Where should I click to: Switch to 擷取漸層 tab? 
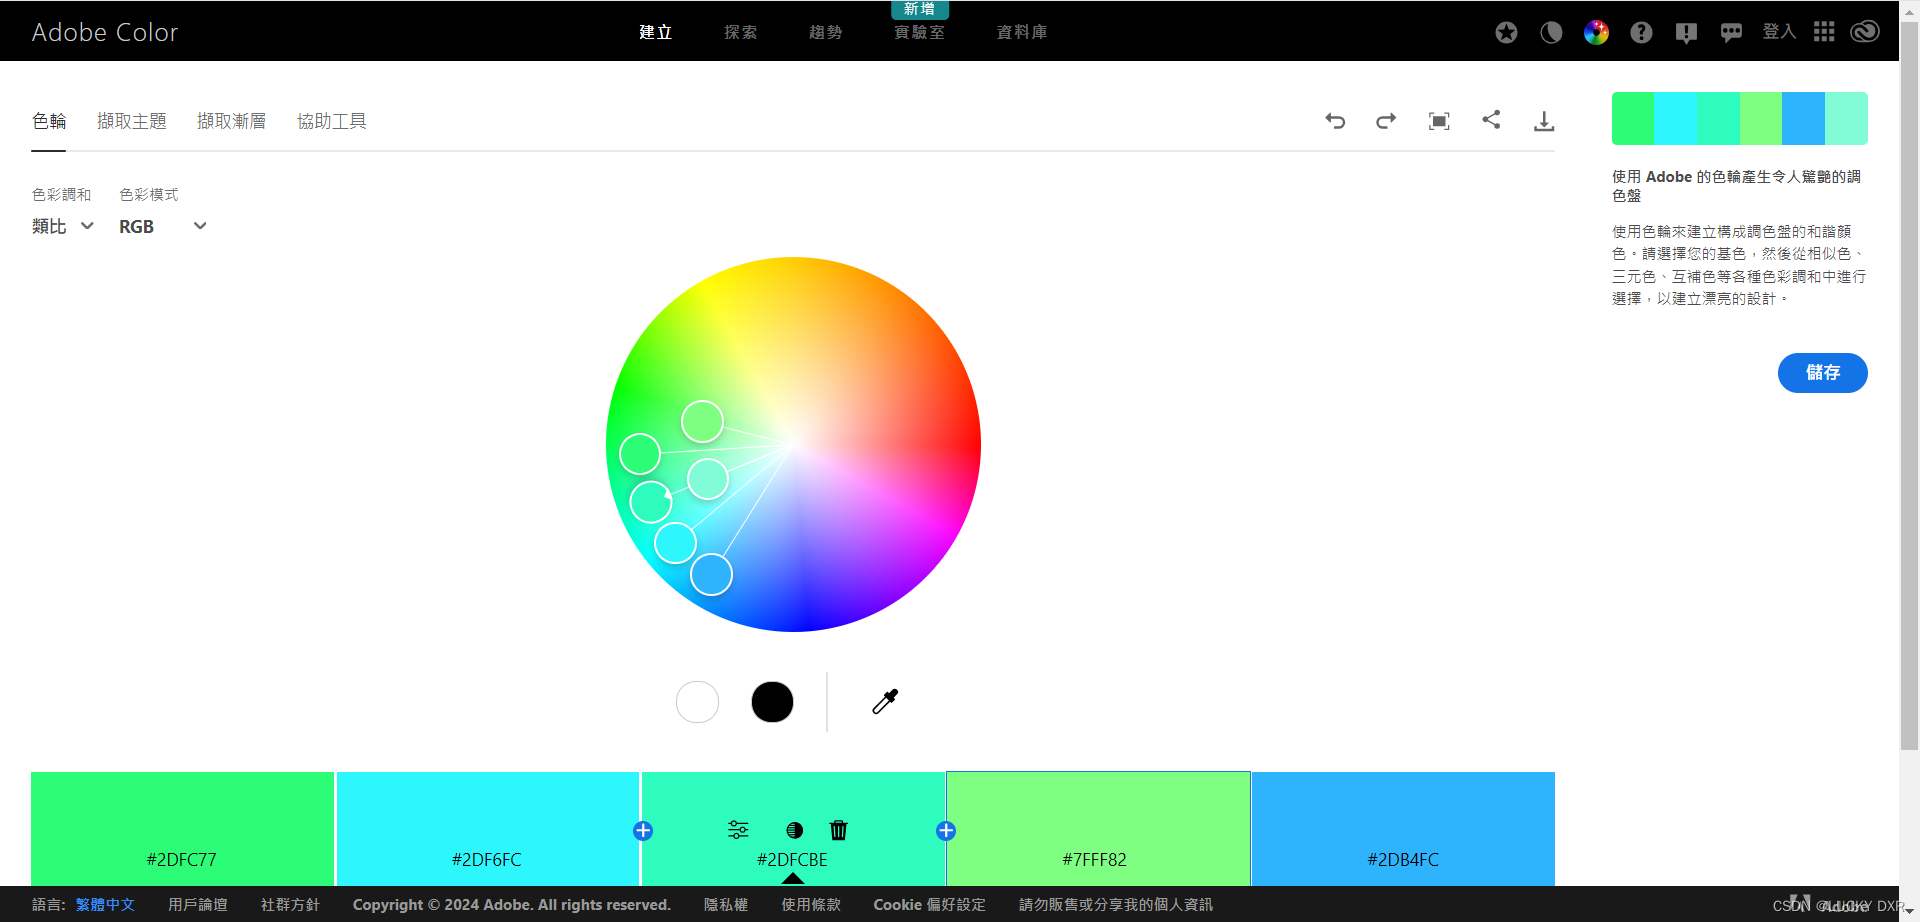[x=232, y=121]
